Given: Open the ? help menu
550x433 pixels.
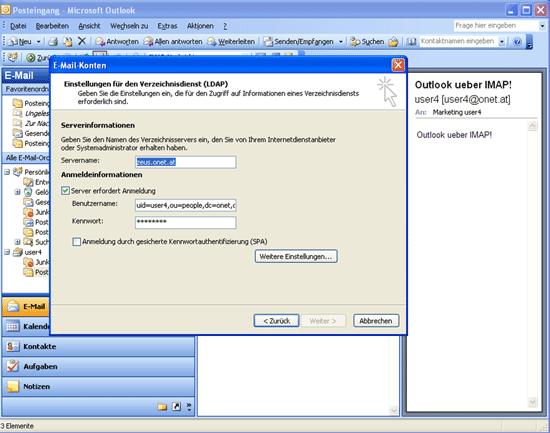Looking at the screenshot, I should [x=225, y=26].
